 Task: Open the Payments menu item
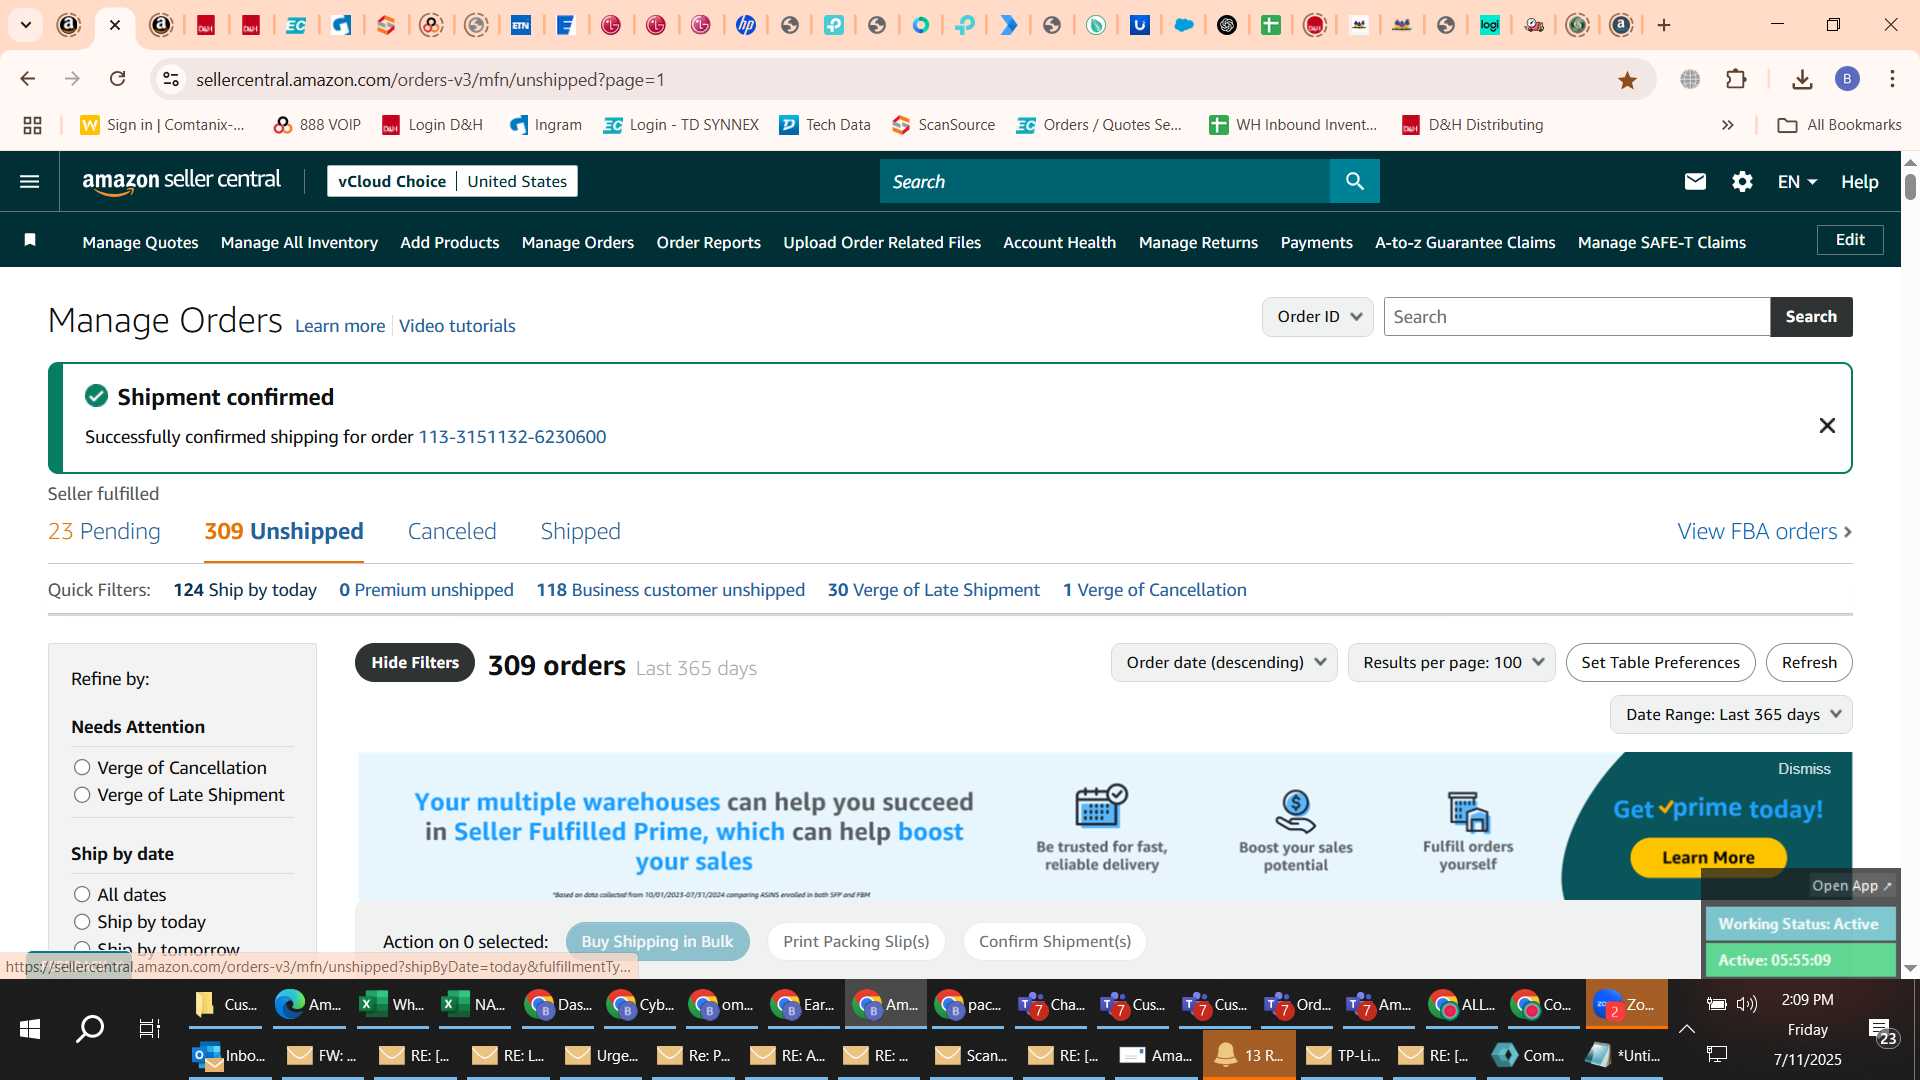pos(1316,242)
